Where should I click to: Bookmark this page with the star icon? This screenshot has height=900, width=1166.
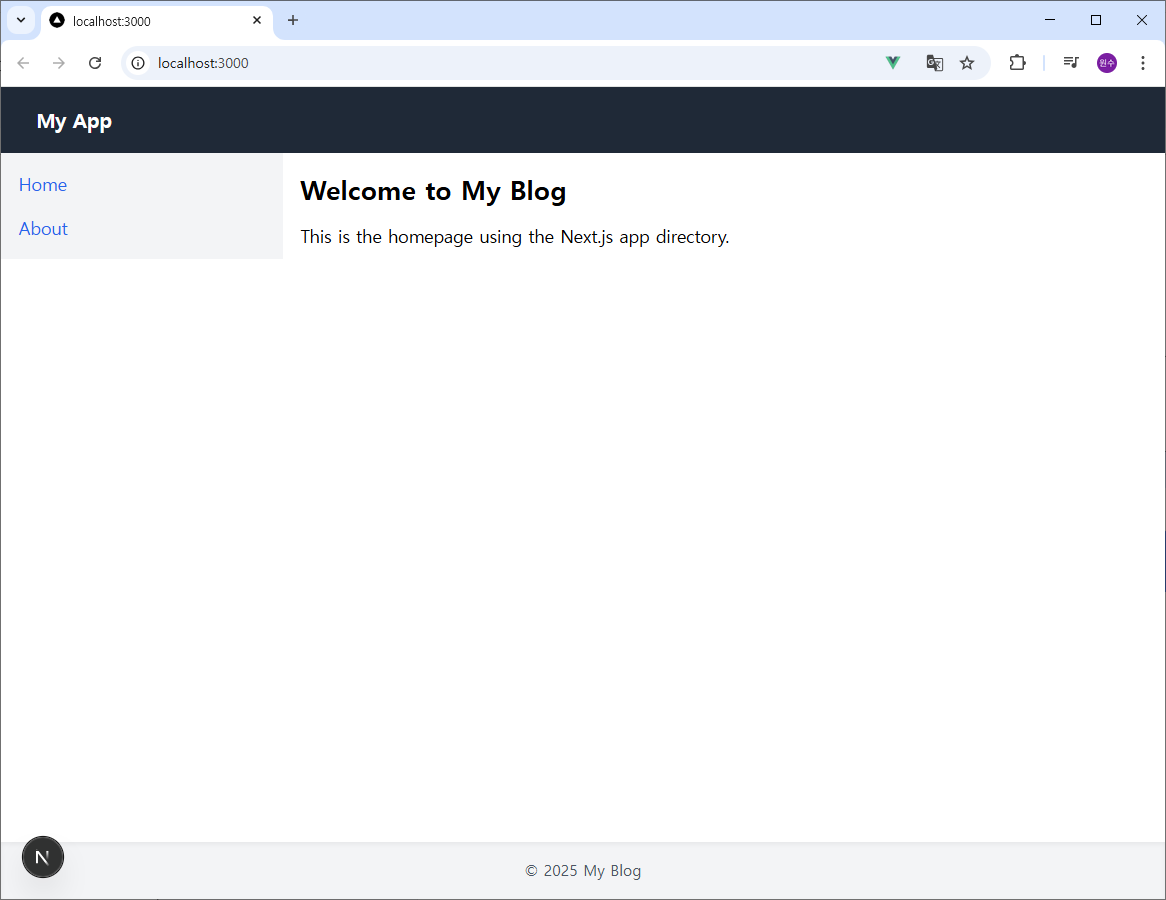click(967, 63)
